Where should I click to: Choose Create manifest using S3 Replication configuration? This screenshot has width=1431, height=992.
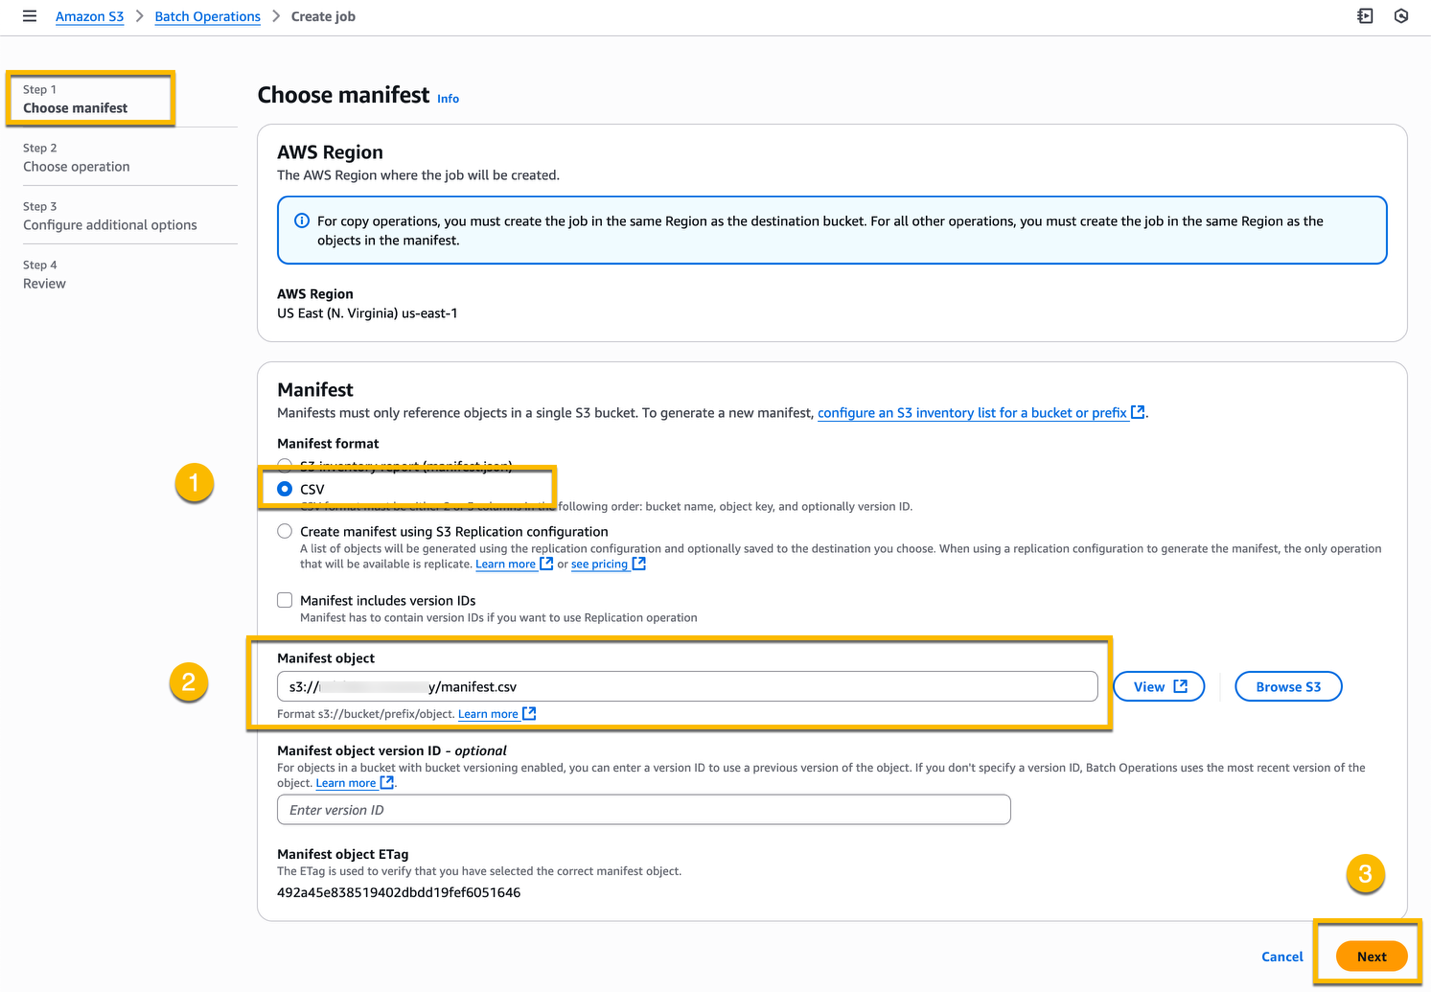click(x=285, y=531)
